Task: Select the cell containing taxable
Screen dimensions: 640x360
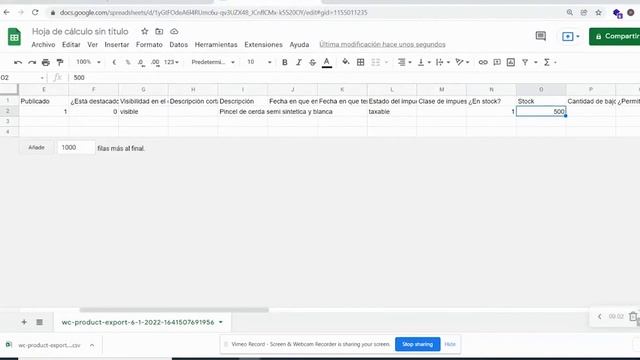Action: (392, 111)
